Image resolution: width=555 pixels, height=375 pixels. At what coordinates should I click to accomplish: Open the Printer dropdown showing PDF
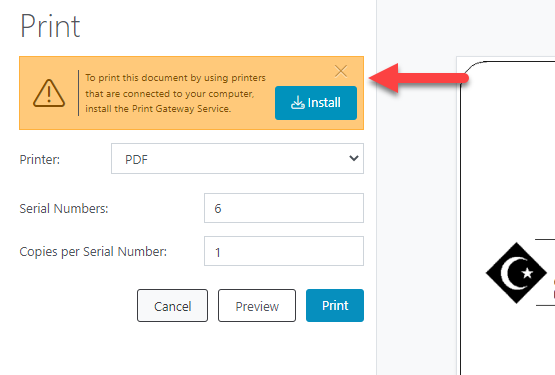tap(237, 159)
